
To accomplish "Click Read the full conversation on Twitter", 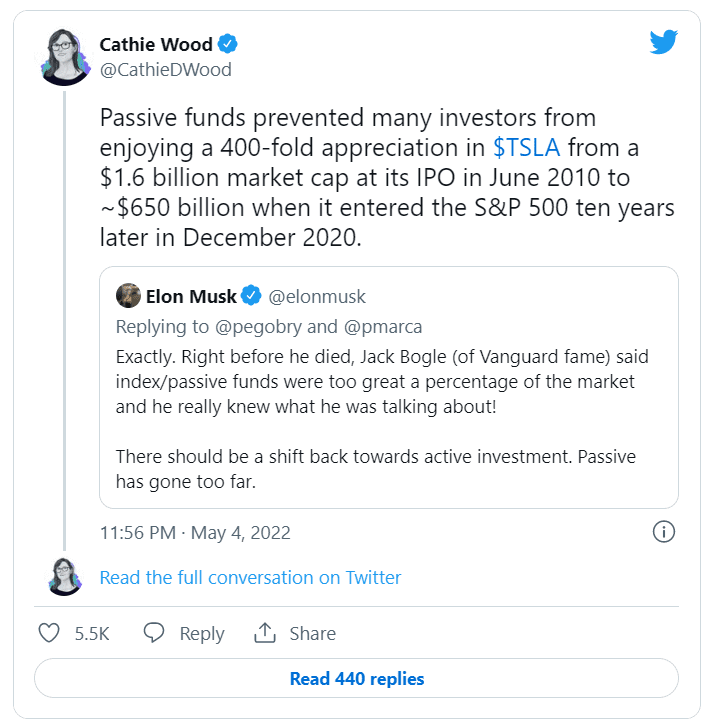I will coord(250,577).
